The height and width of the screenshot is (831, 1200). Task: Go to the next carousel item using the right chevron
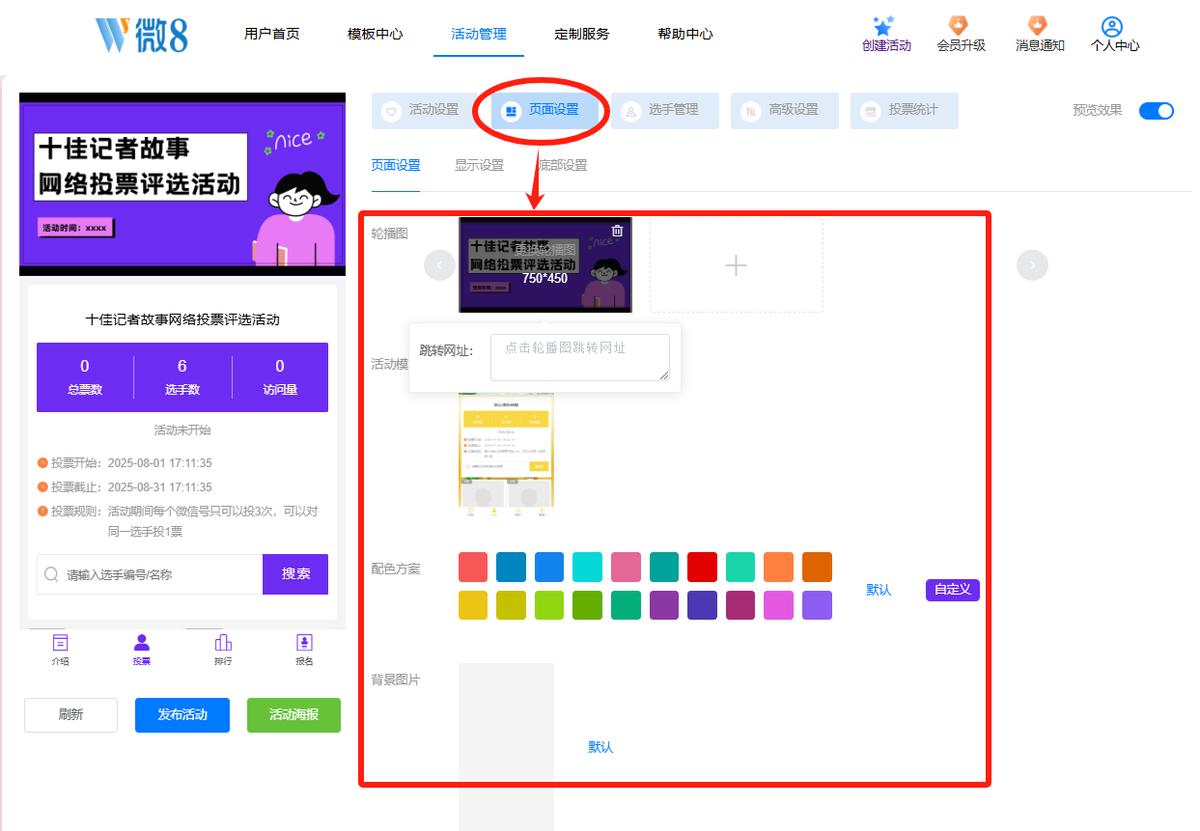1033,265
